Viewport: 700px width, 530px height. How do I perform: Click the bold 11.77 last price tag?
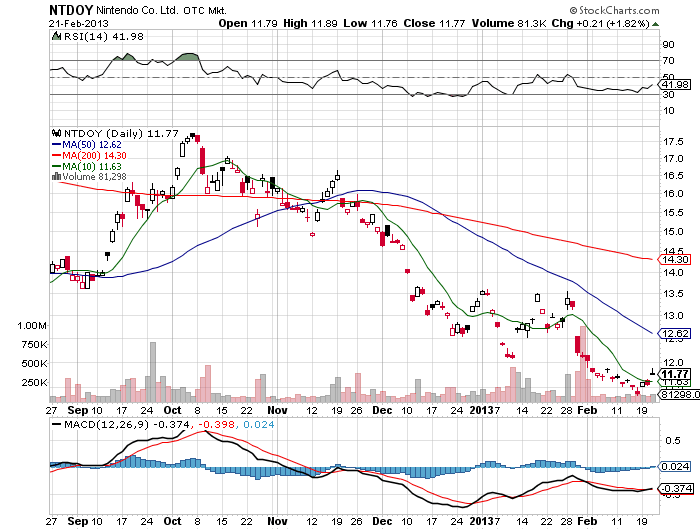(x=675, y=374)
